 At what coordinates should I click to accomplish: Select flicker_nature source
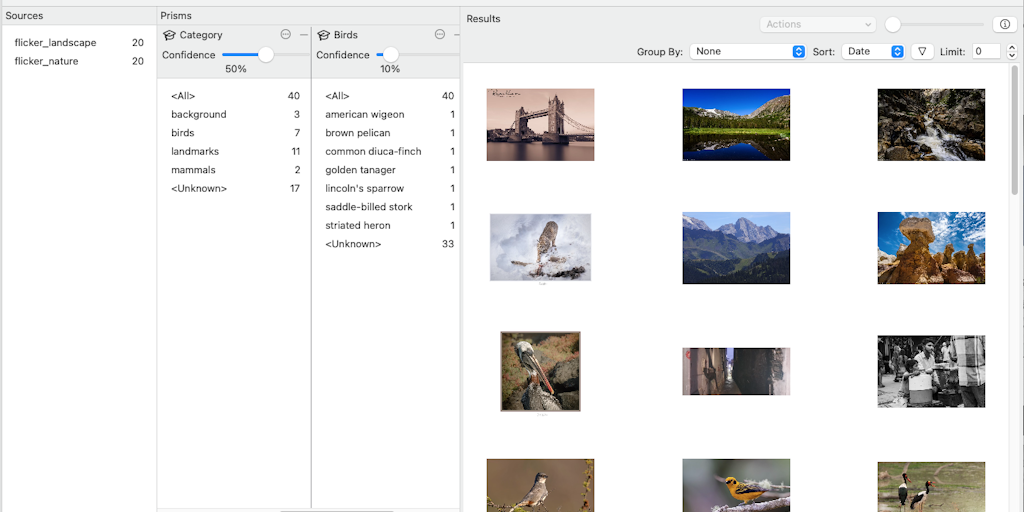tap(46, 61)
